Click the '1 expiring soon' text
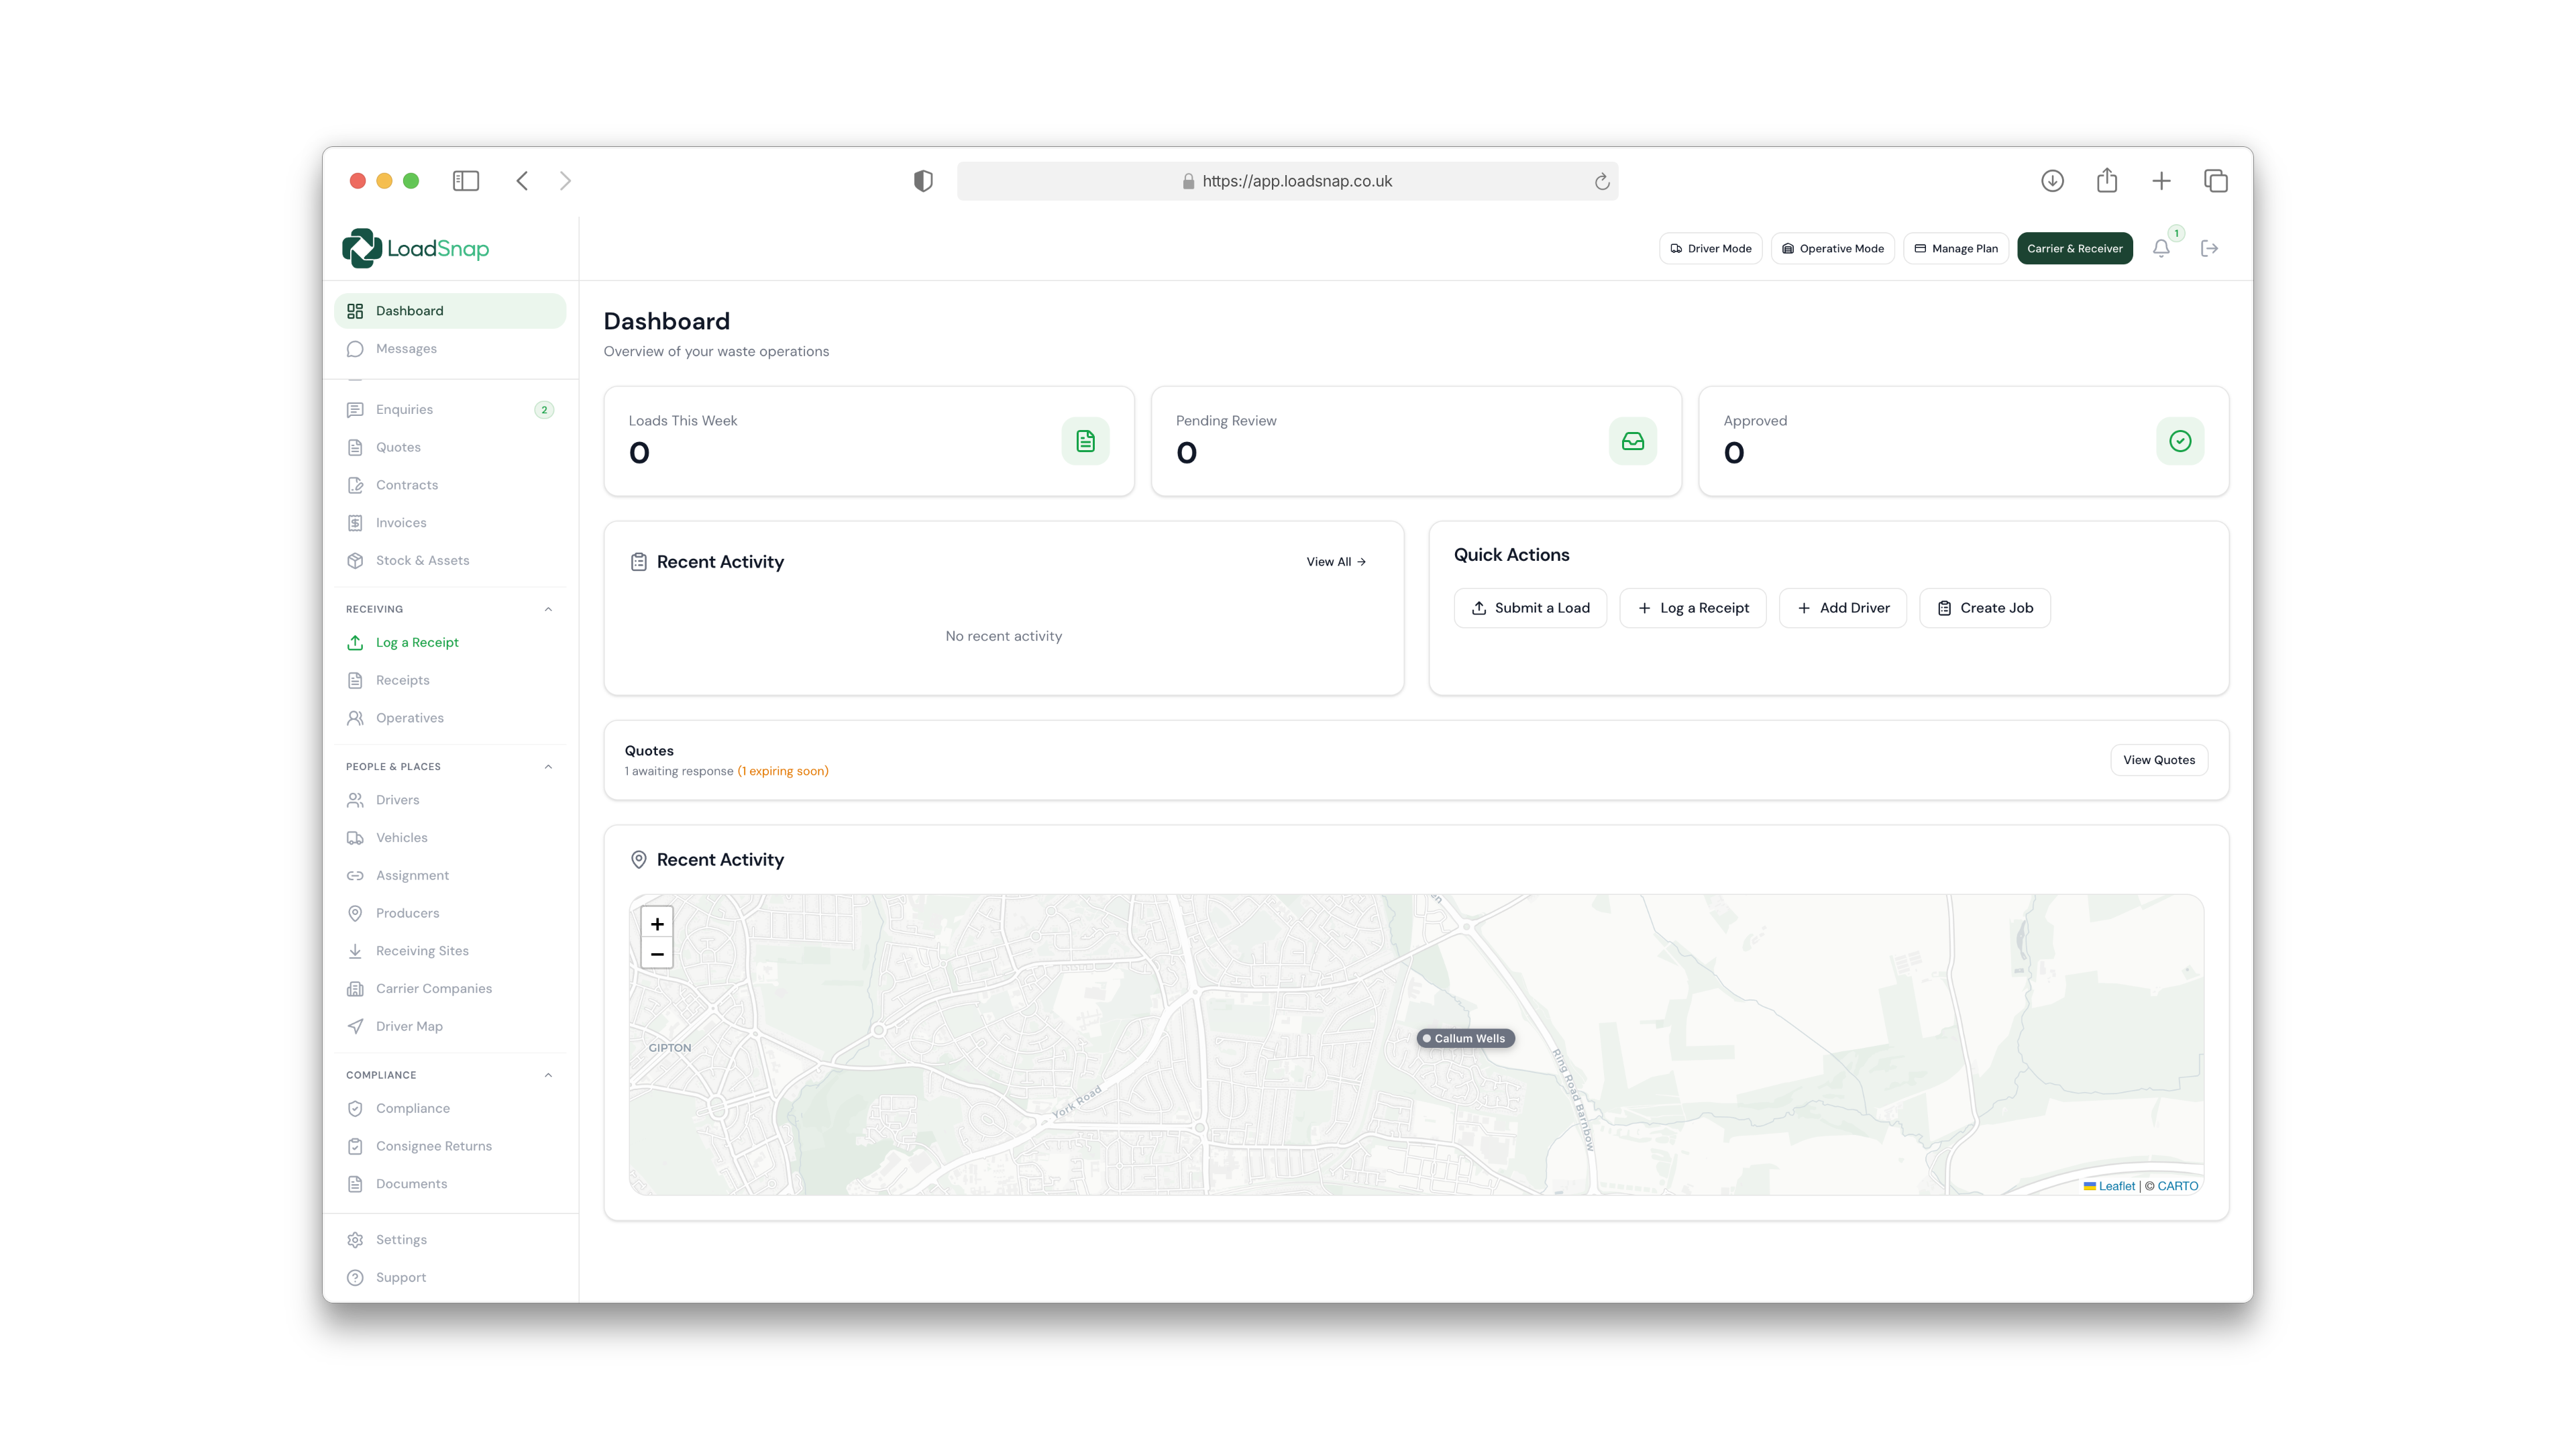Viewport: 2576px width, 1449px height. tap(783, 771)
